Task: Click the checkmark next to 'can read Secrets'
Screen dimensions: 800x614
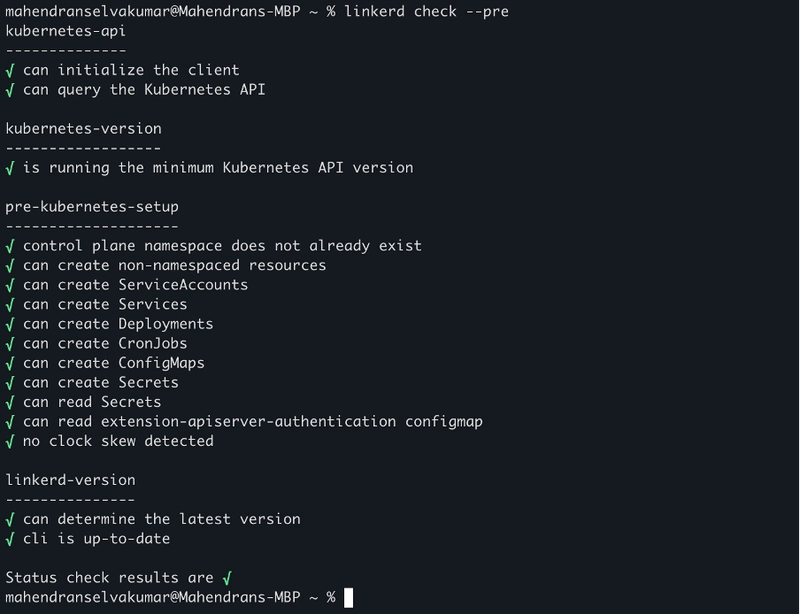Action: click(10, 403)
